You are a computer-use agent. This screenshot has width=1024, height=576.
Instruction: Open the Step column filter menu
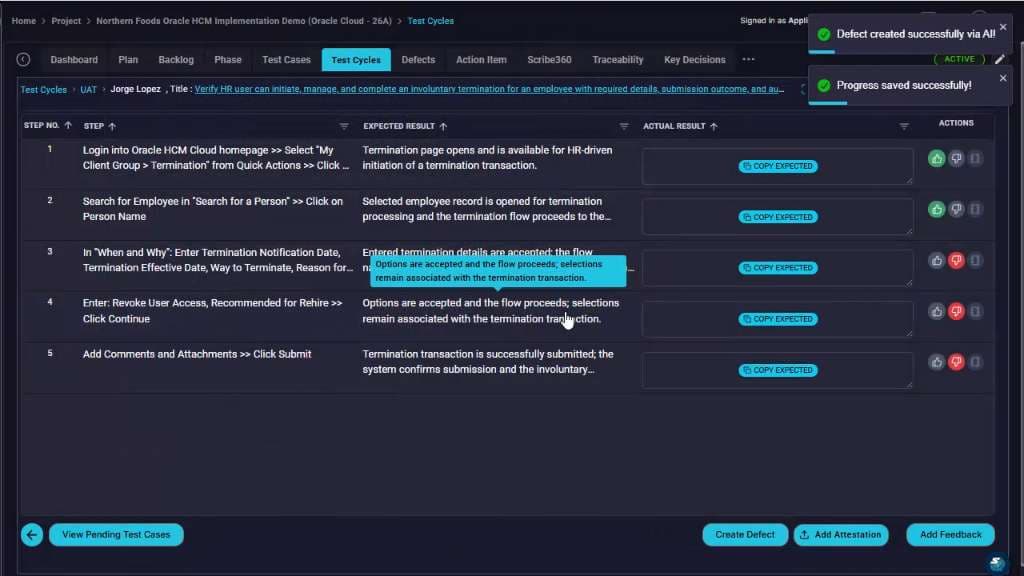[x=344, y=126]
